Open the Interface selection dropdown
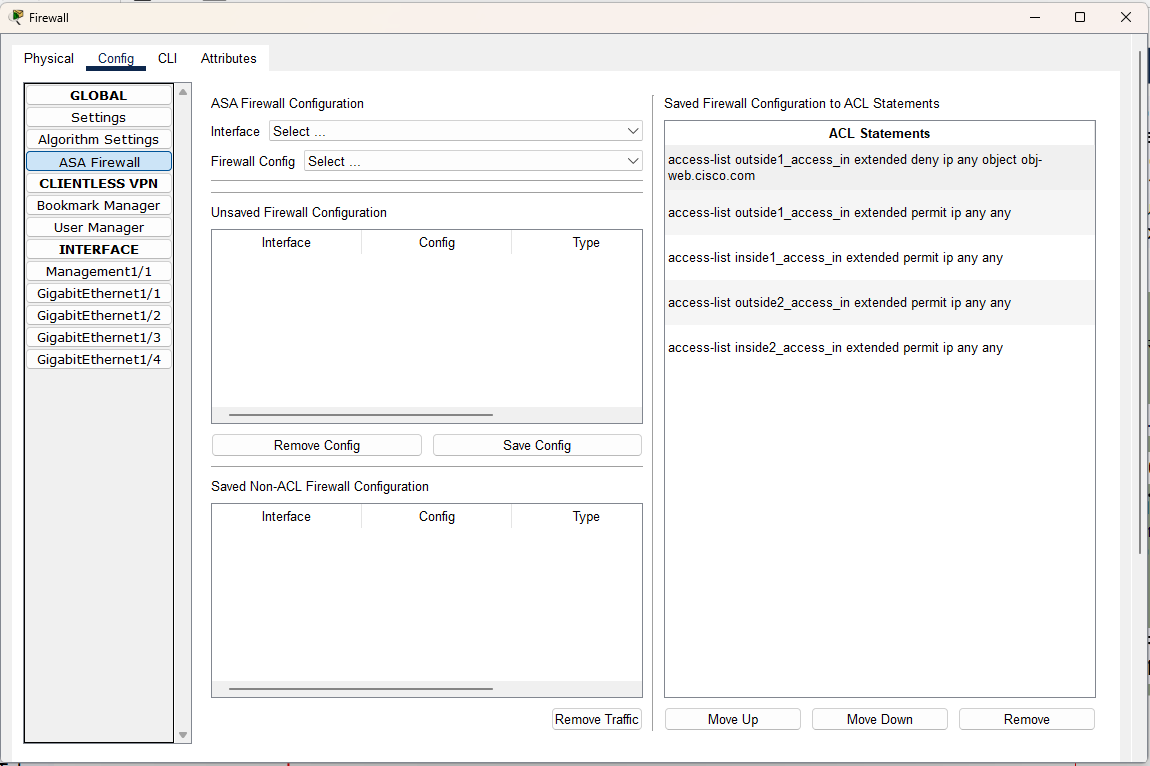1150x766 pixels. coord(455,131)
